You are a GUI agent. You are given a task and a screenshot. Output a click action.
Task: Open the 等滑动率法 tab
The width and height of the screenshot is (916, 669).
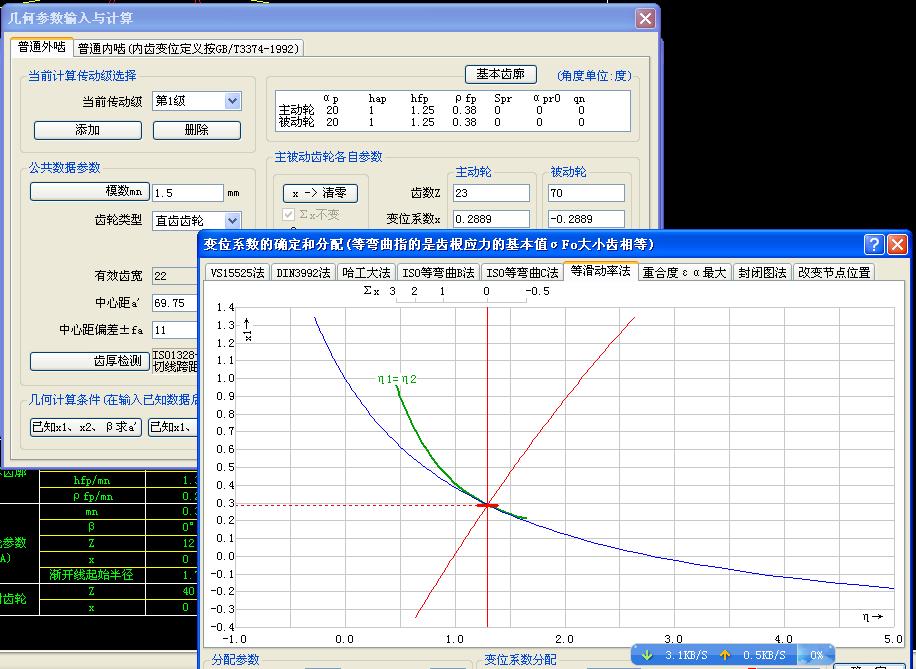click(601, 271)
